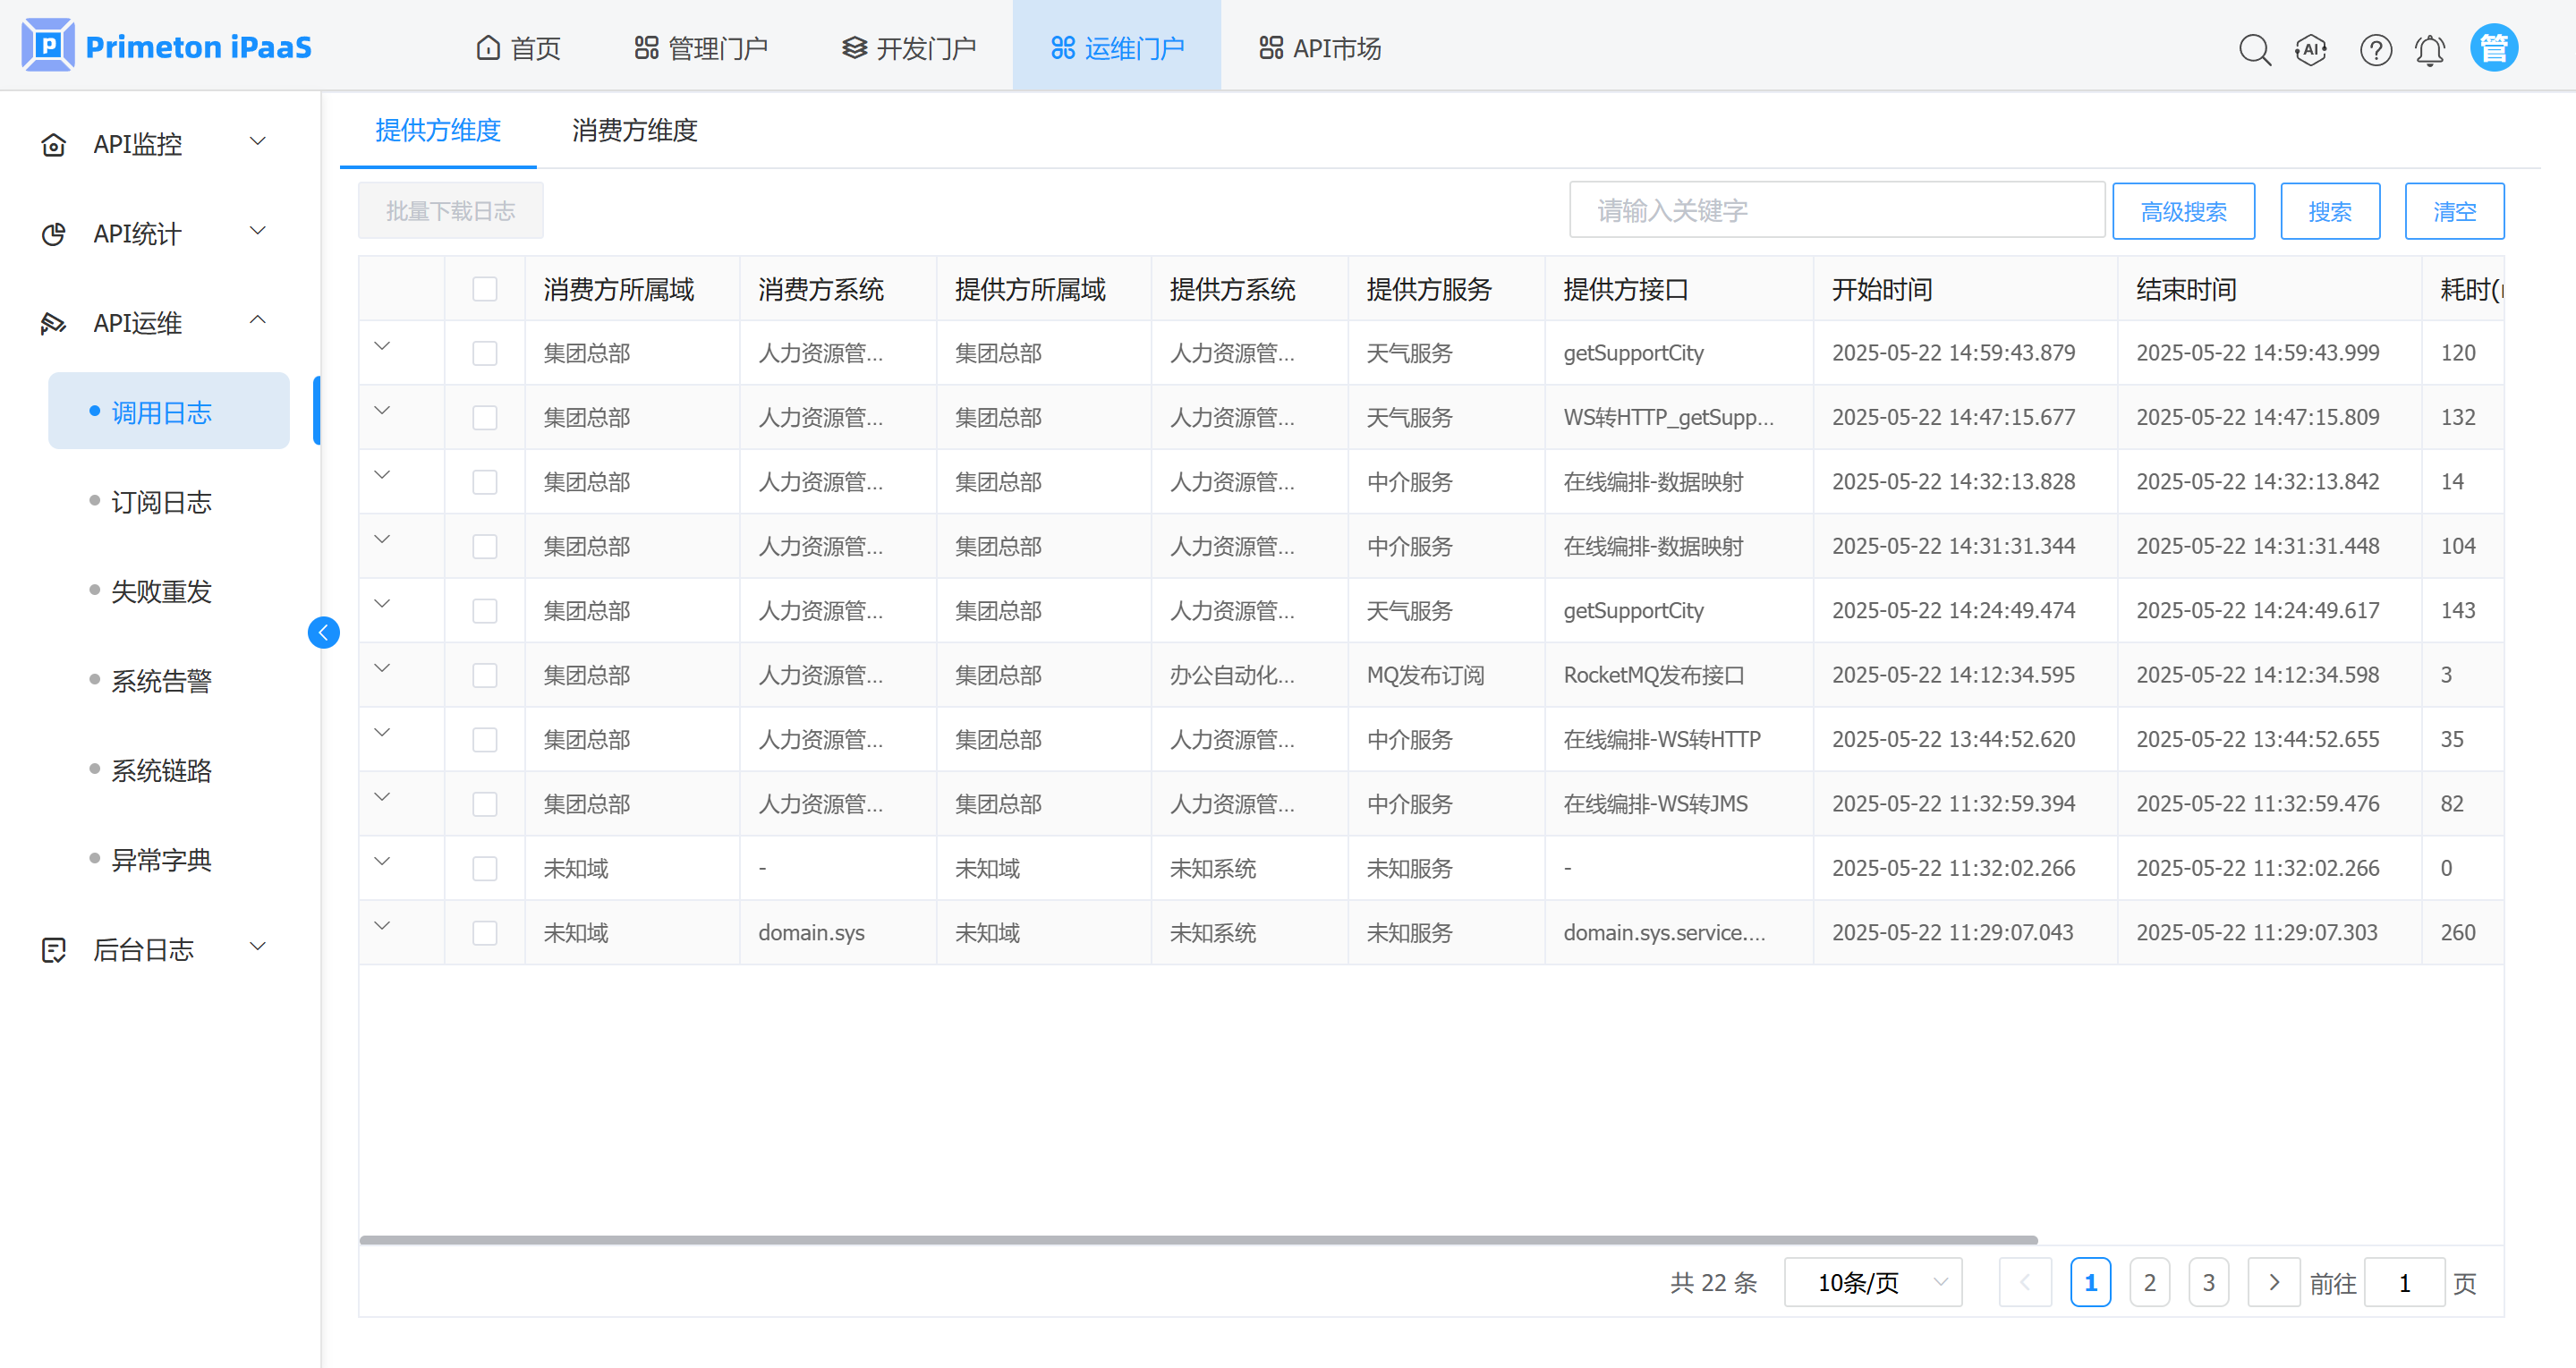Open the AI assistant icon

2311,48
